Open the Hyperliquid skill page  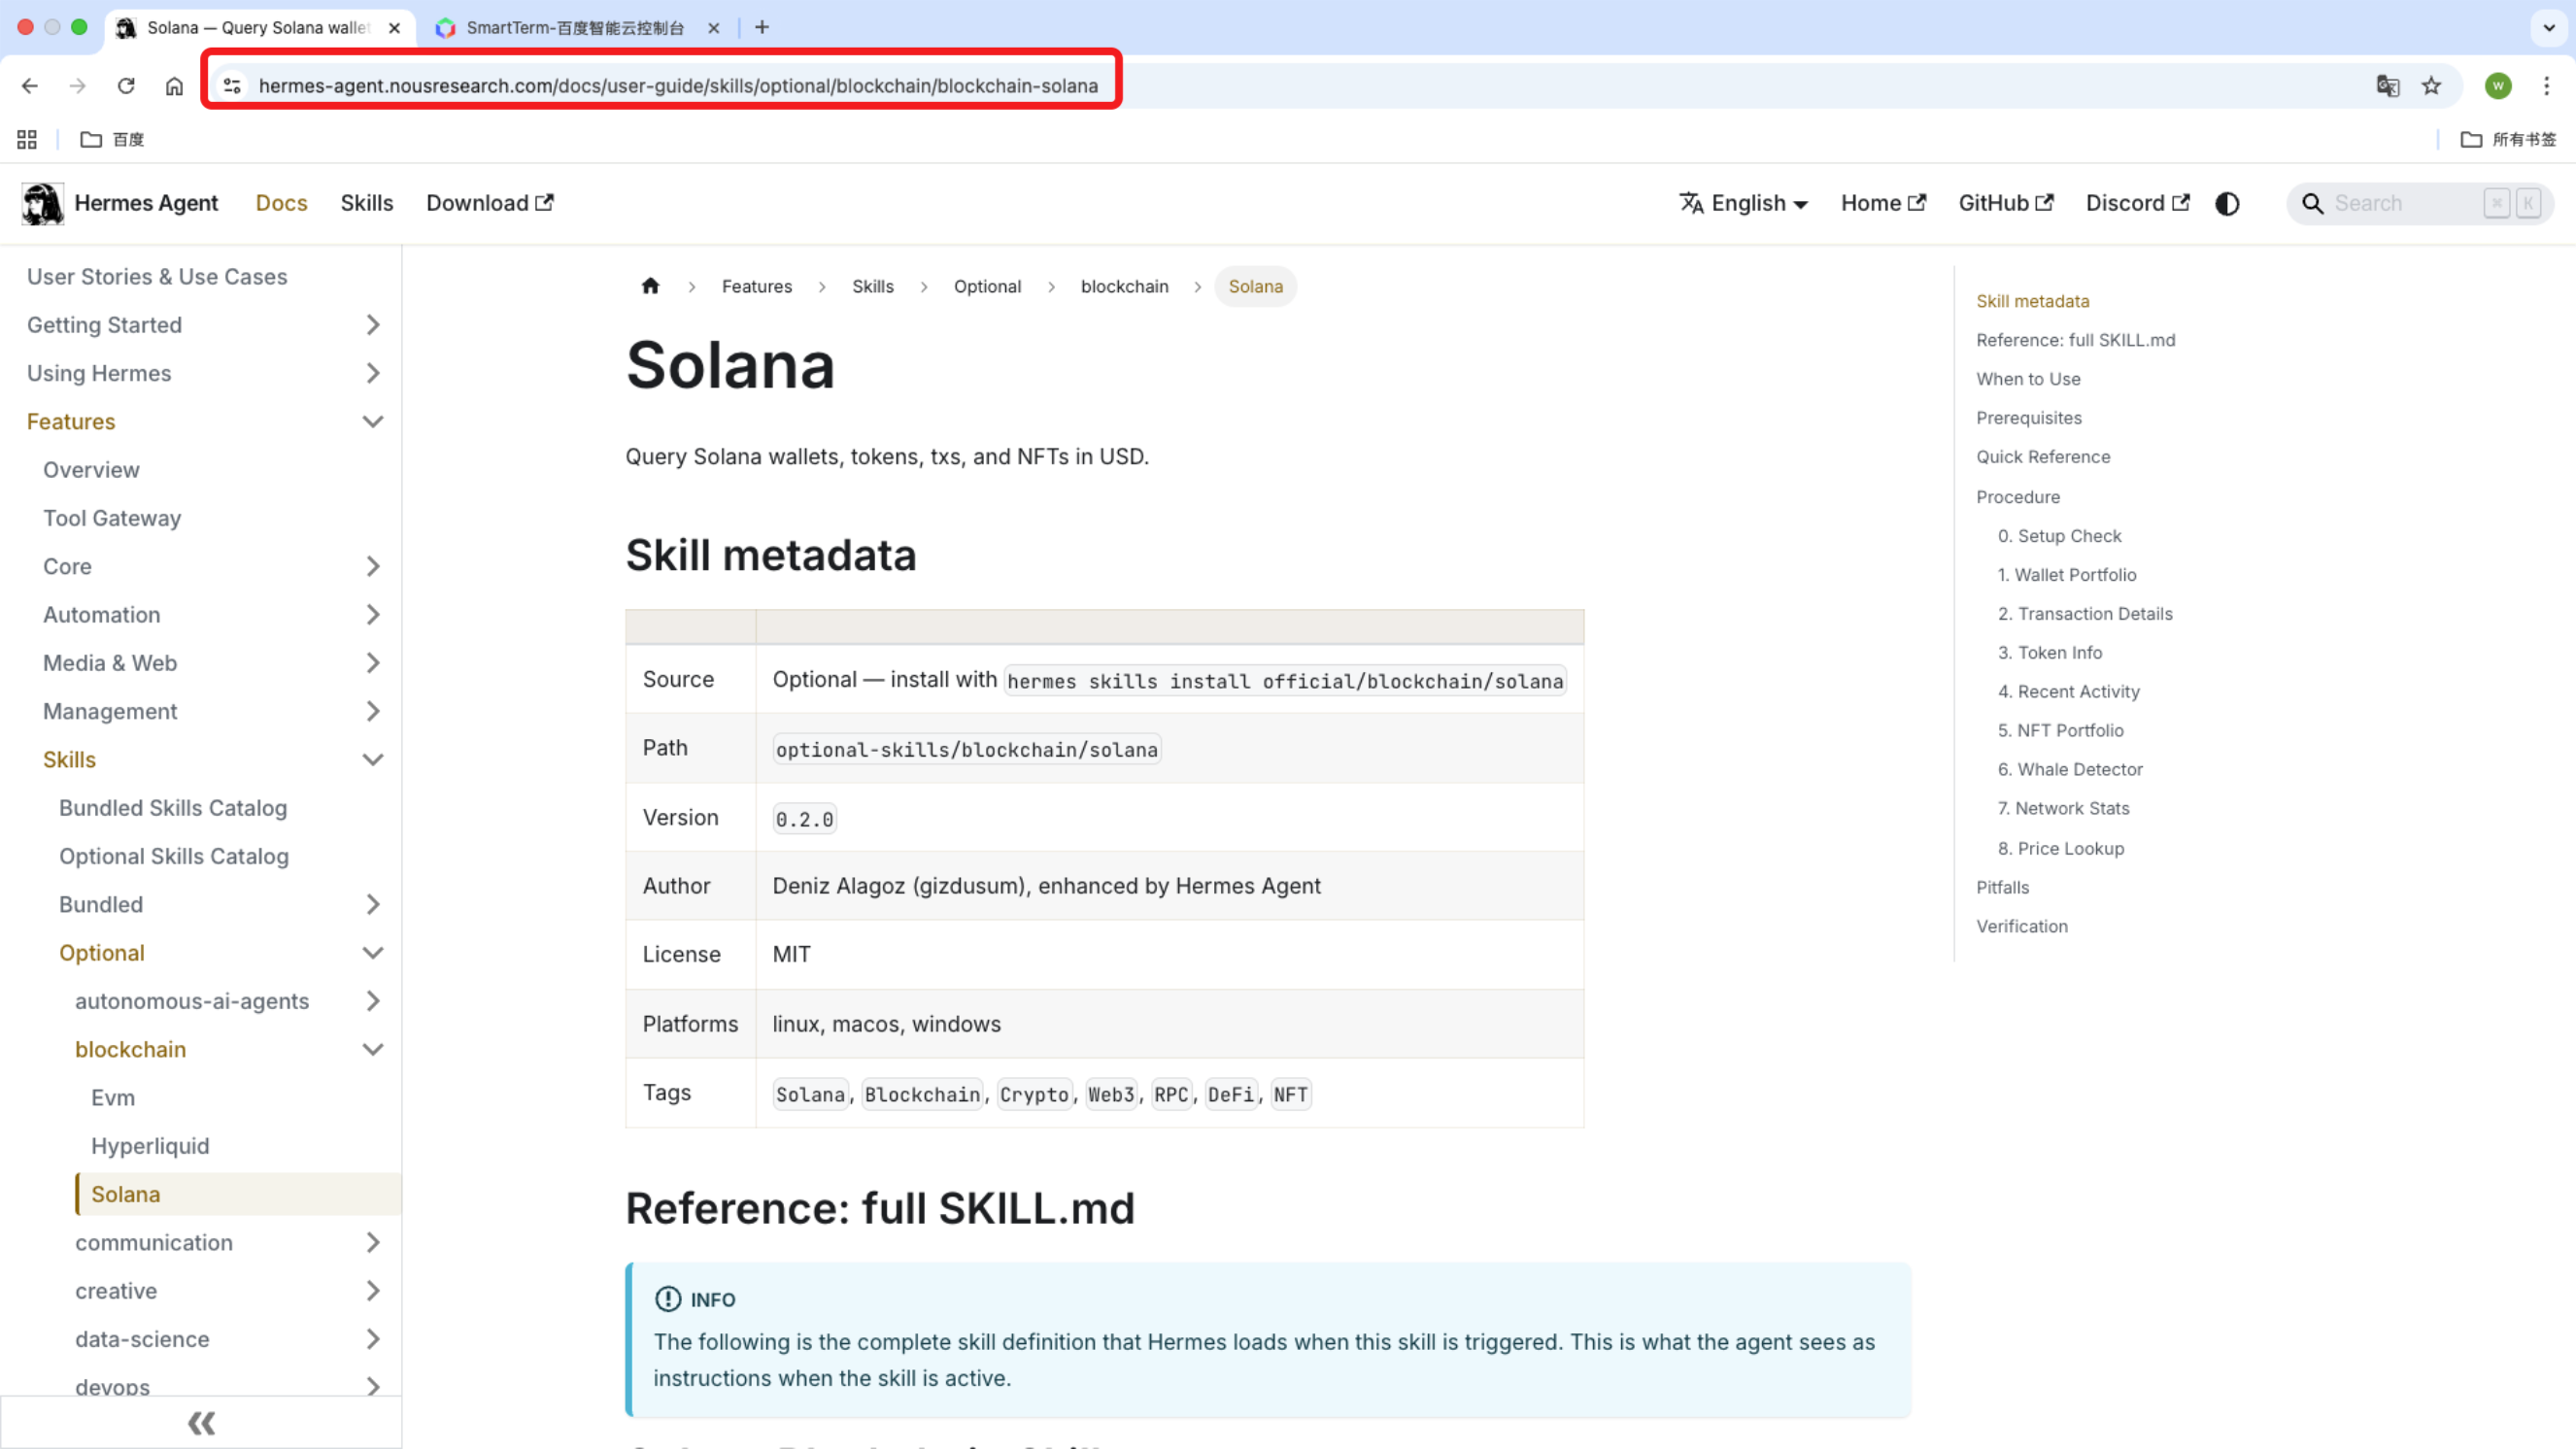click(x=150, y=1146)
